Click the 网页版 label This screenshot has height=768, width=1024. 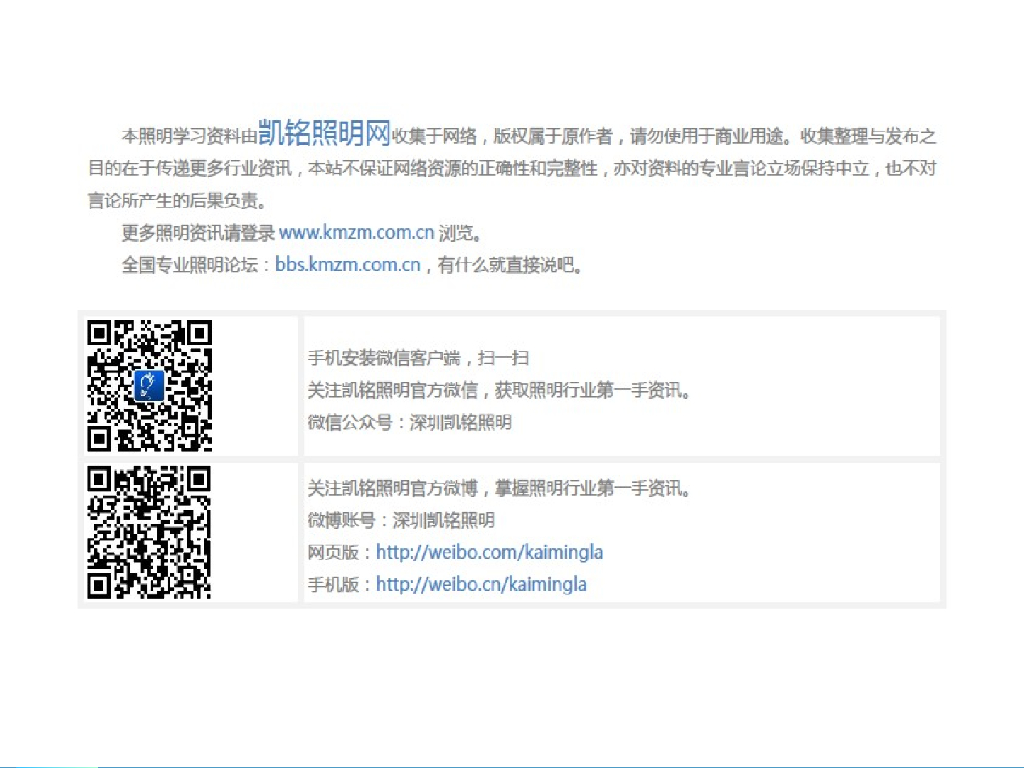333,553
